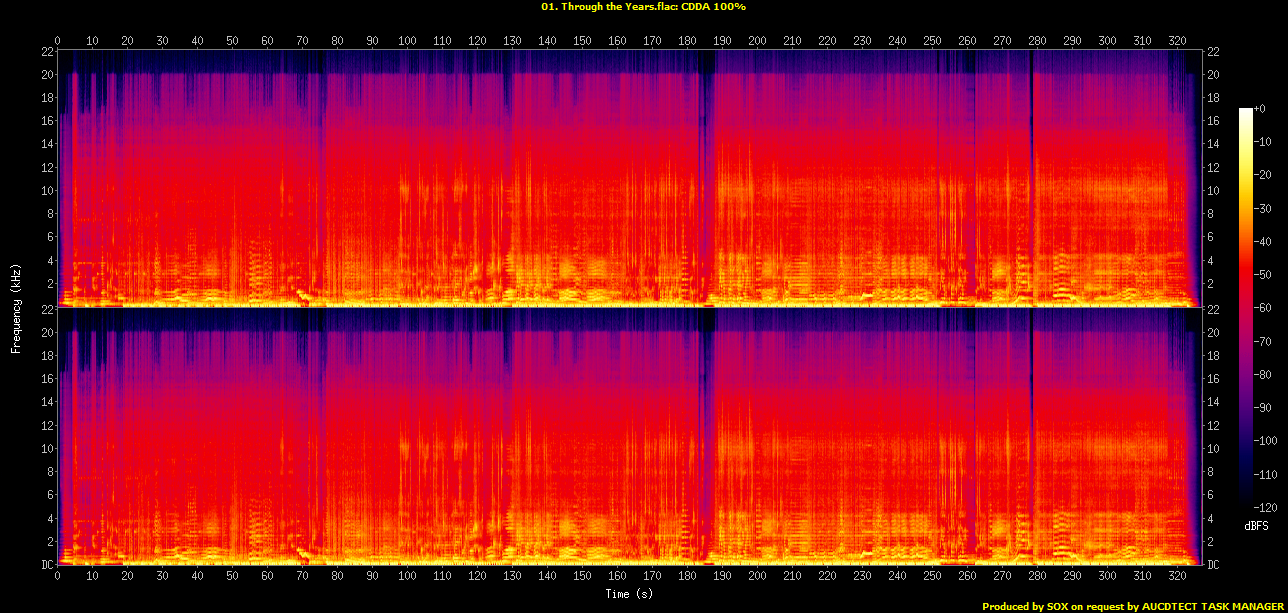Image resolution: width=1288 pixels, height=613 pixels.
Task: Click the 50 second tick on bottom time axis
Action: (232, 577)
